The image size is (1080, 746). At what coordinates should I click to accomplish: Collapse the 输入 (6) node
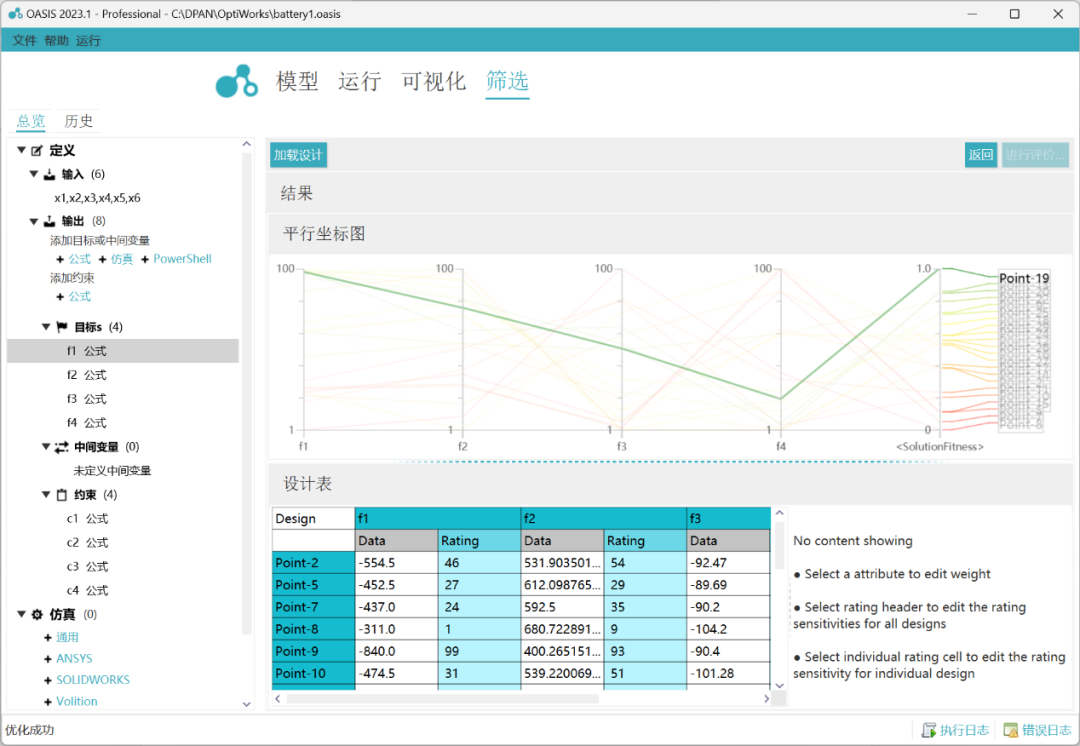tap(34, 174)
